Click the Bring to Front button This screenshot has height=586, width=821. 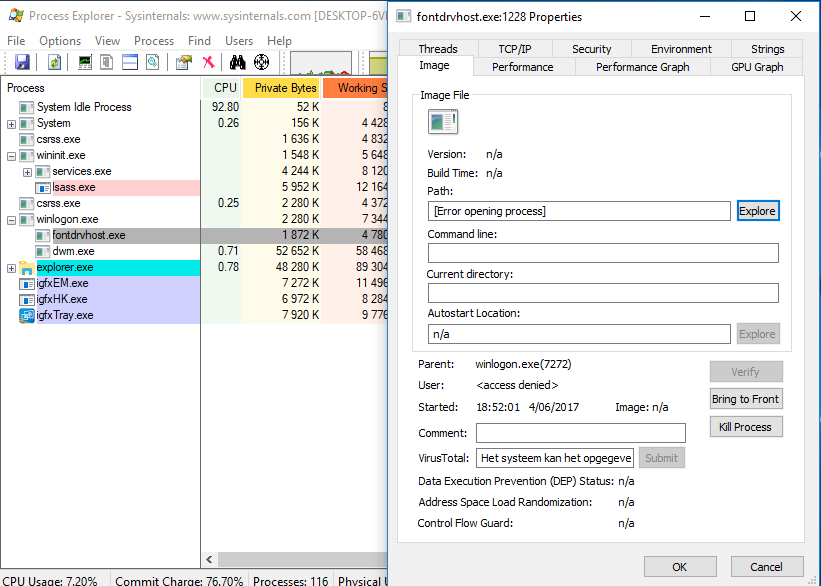[746, 399]
